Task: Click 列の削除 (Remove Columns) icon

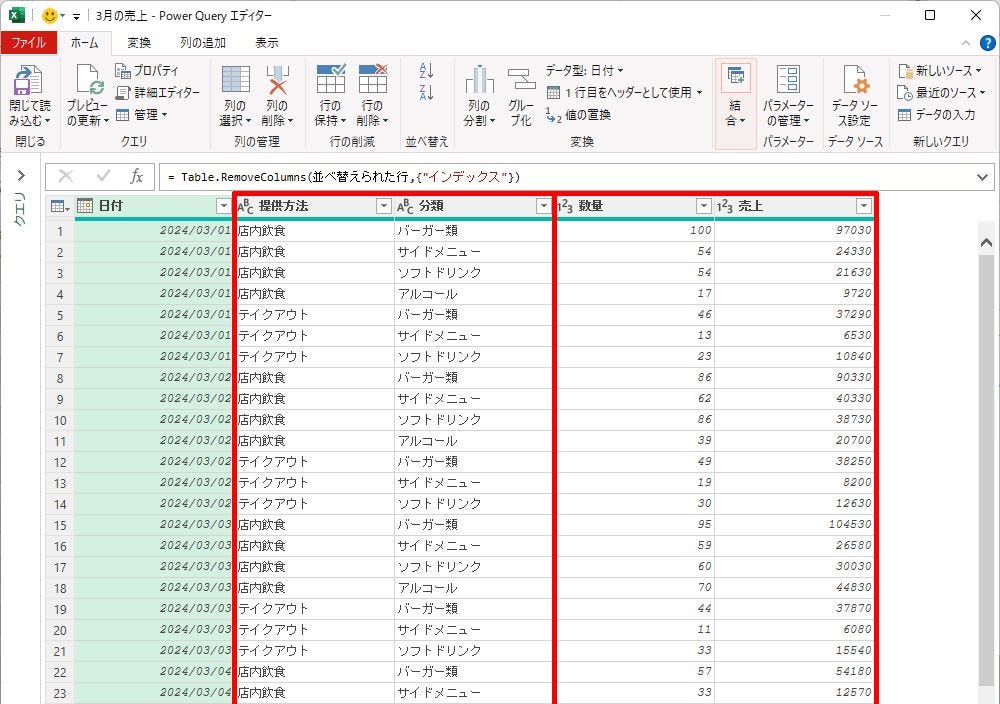Action: (277, 82)
